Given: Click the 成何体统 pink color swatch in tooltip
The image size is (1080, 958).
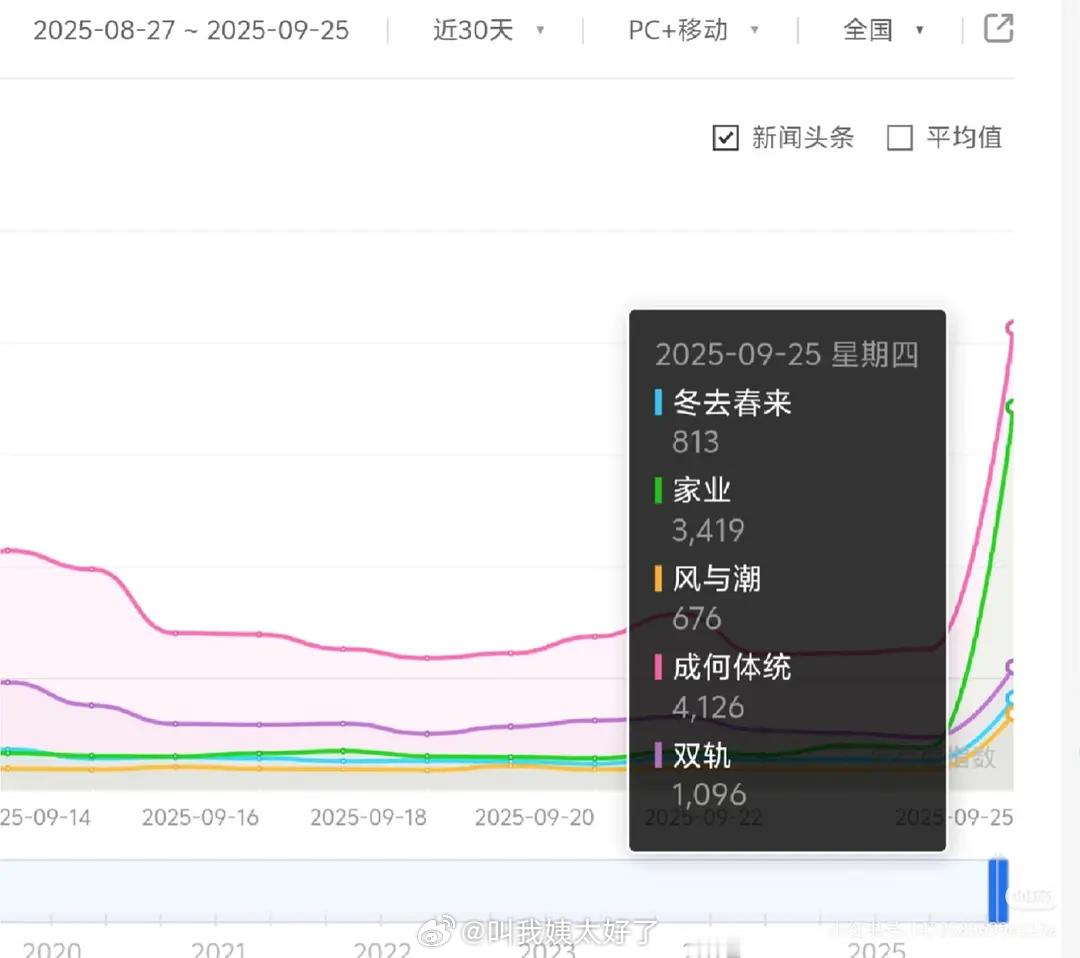Looking at the screenshot, I should [x=658, y=667].
